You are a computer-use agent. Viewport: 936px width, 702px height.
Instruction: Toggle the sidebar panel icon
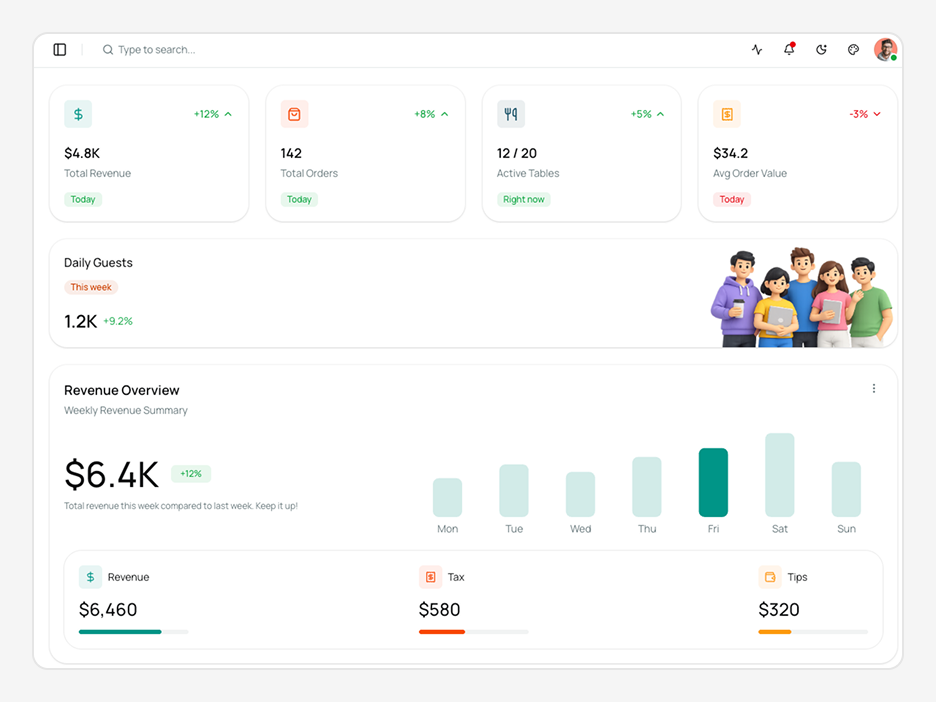[60, 50]
